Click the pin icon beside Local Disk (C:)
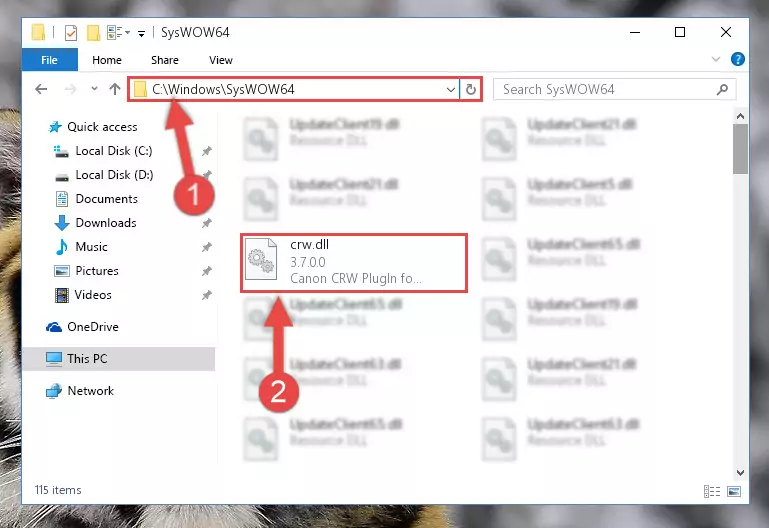Image resolution: width=769 pixels, height=528 pixels. coord(206,151)
